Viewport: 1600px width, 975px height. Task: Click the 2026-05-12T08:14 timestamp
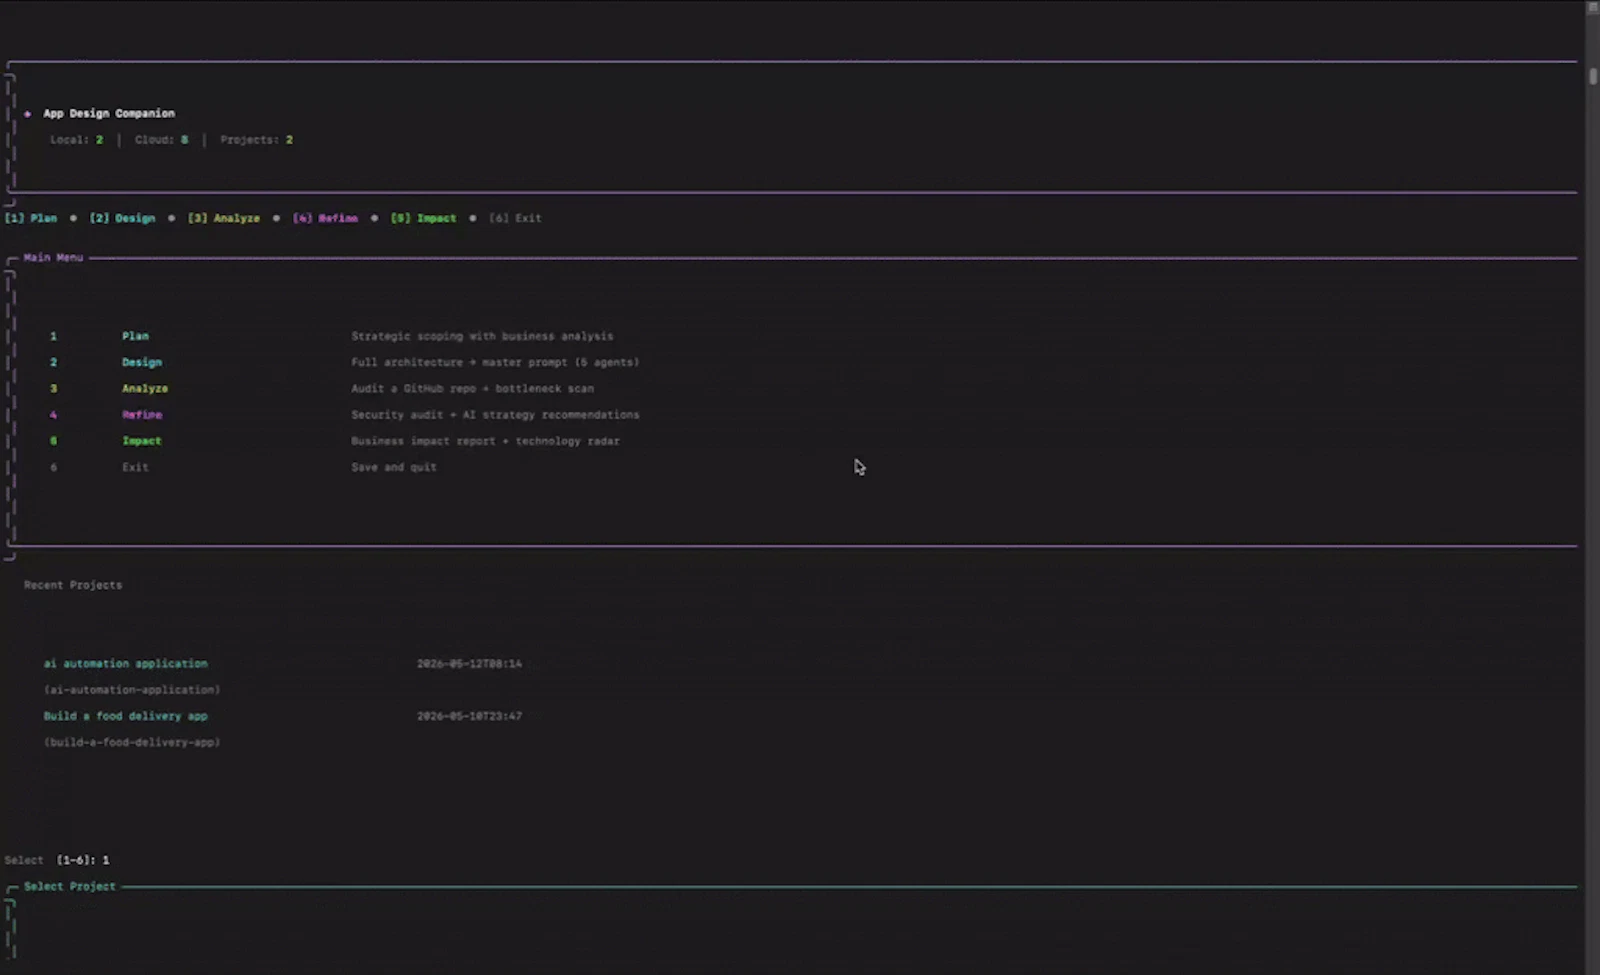tap(469, 664)
